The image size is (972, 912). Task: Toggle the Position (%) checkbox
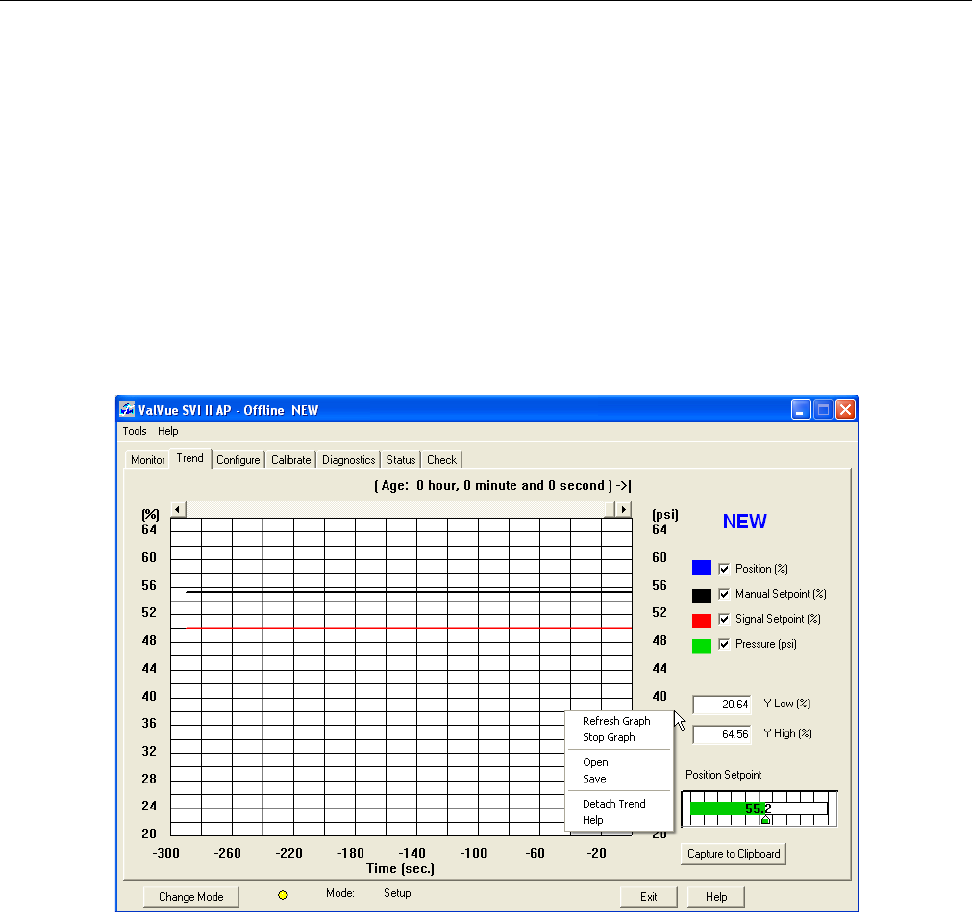724,569
